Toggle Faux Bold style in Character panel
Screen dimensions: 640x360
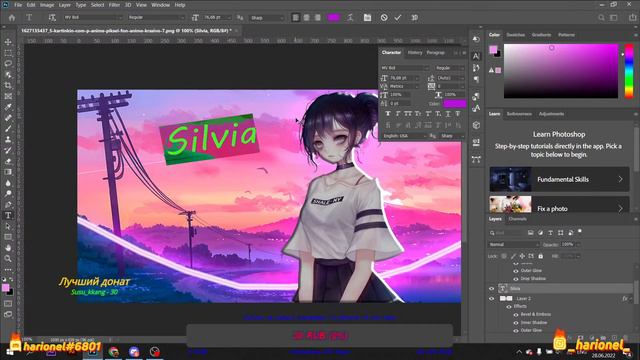(388, 113)
